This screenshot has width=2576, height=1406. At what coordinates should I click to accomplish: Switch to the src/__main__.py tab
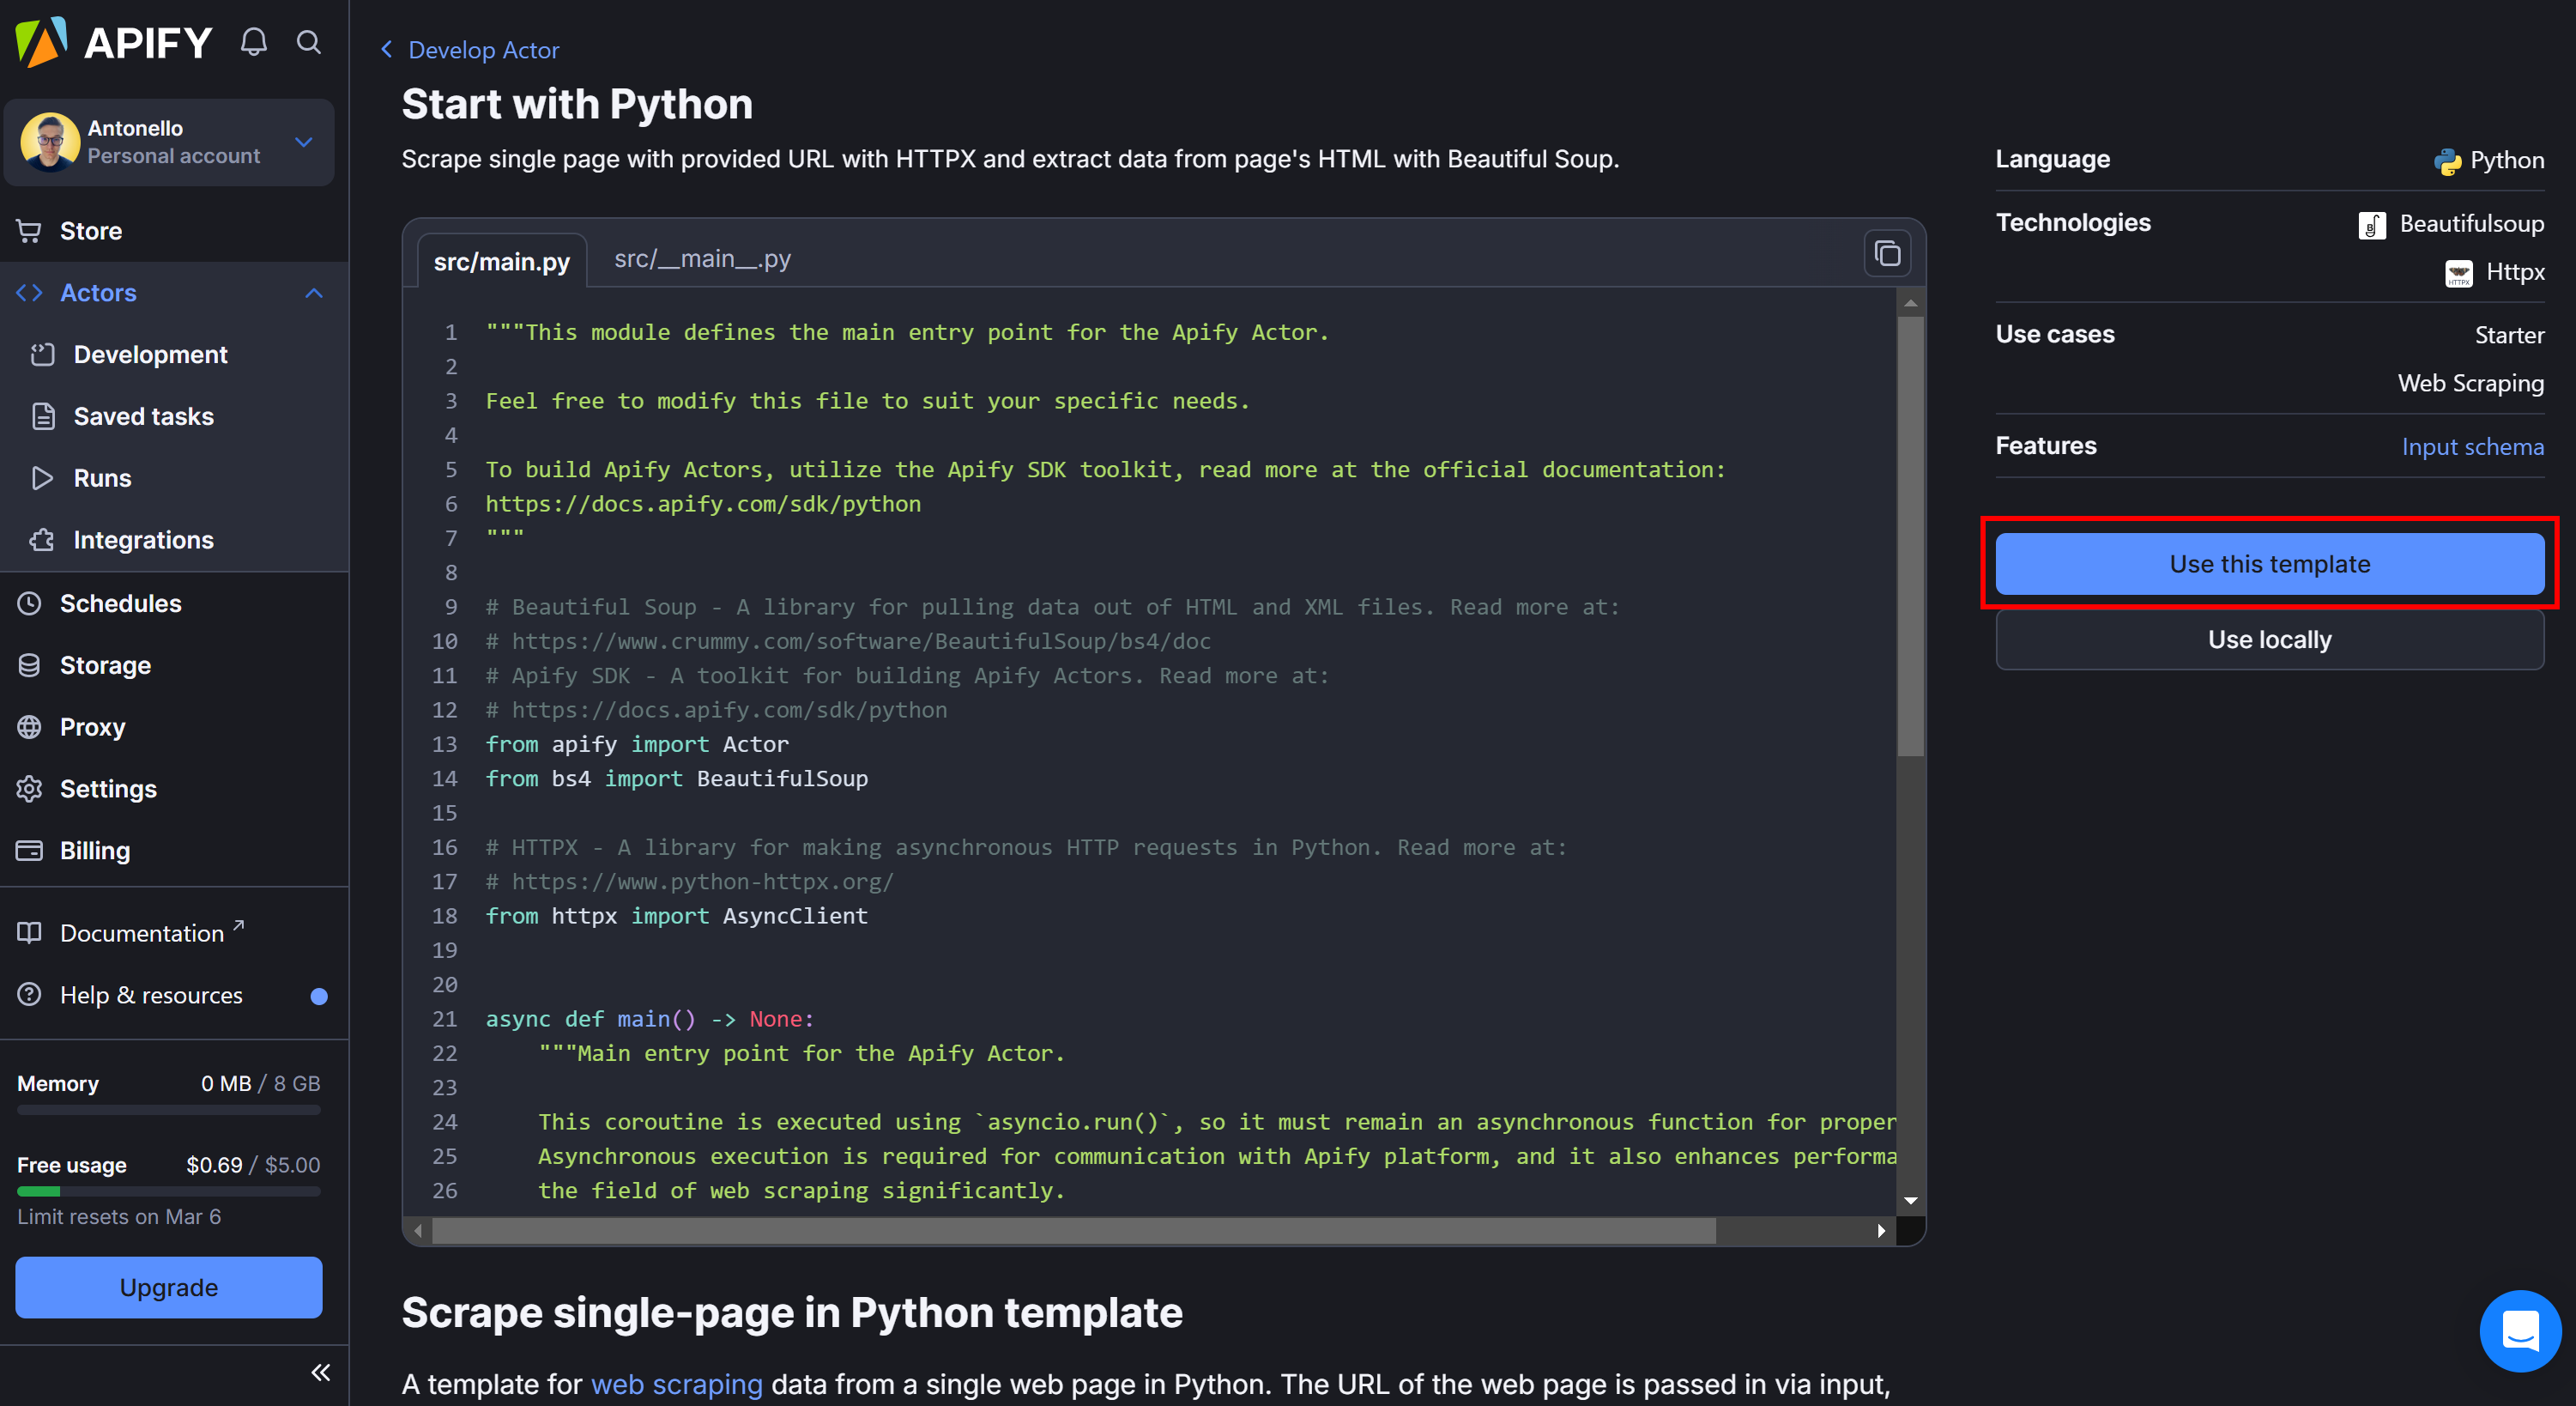(701, 258)
